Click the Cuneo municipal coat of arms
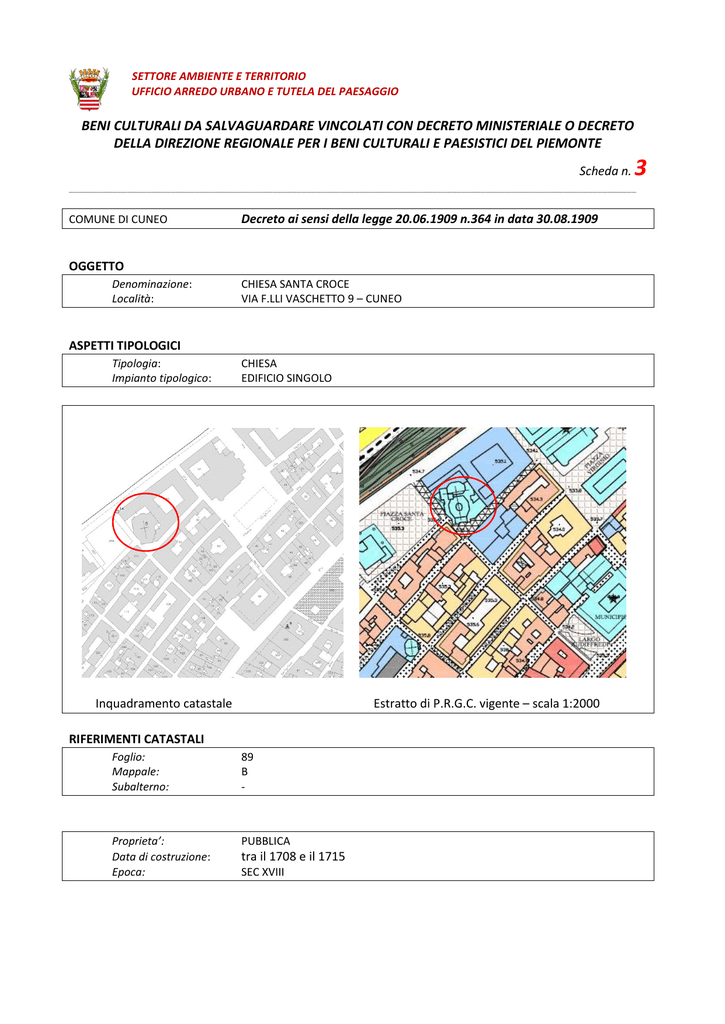Image resolution: width=725 pixels, height=1024 pixels. pyautogui.click(x=89, y=89)
